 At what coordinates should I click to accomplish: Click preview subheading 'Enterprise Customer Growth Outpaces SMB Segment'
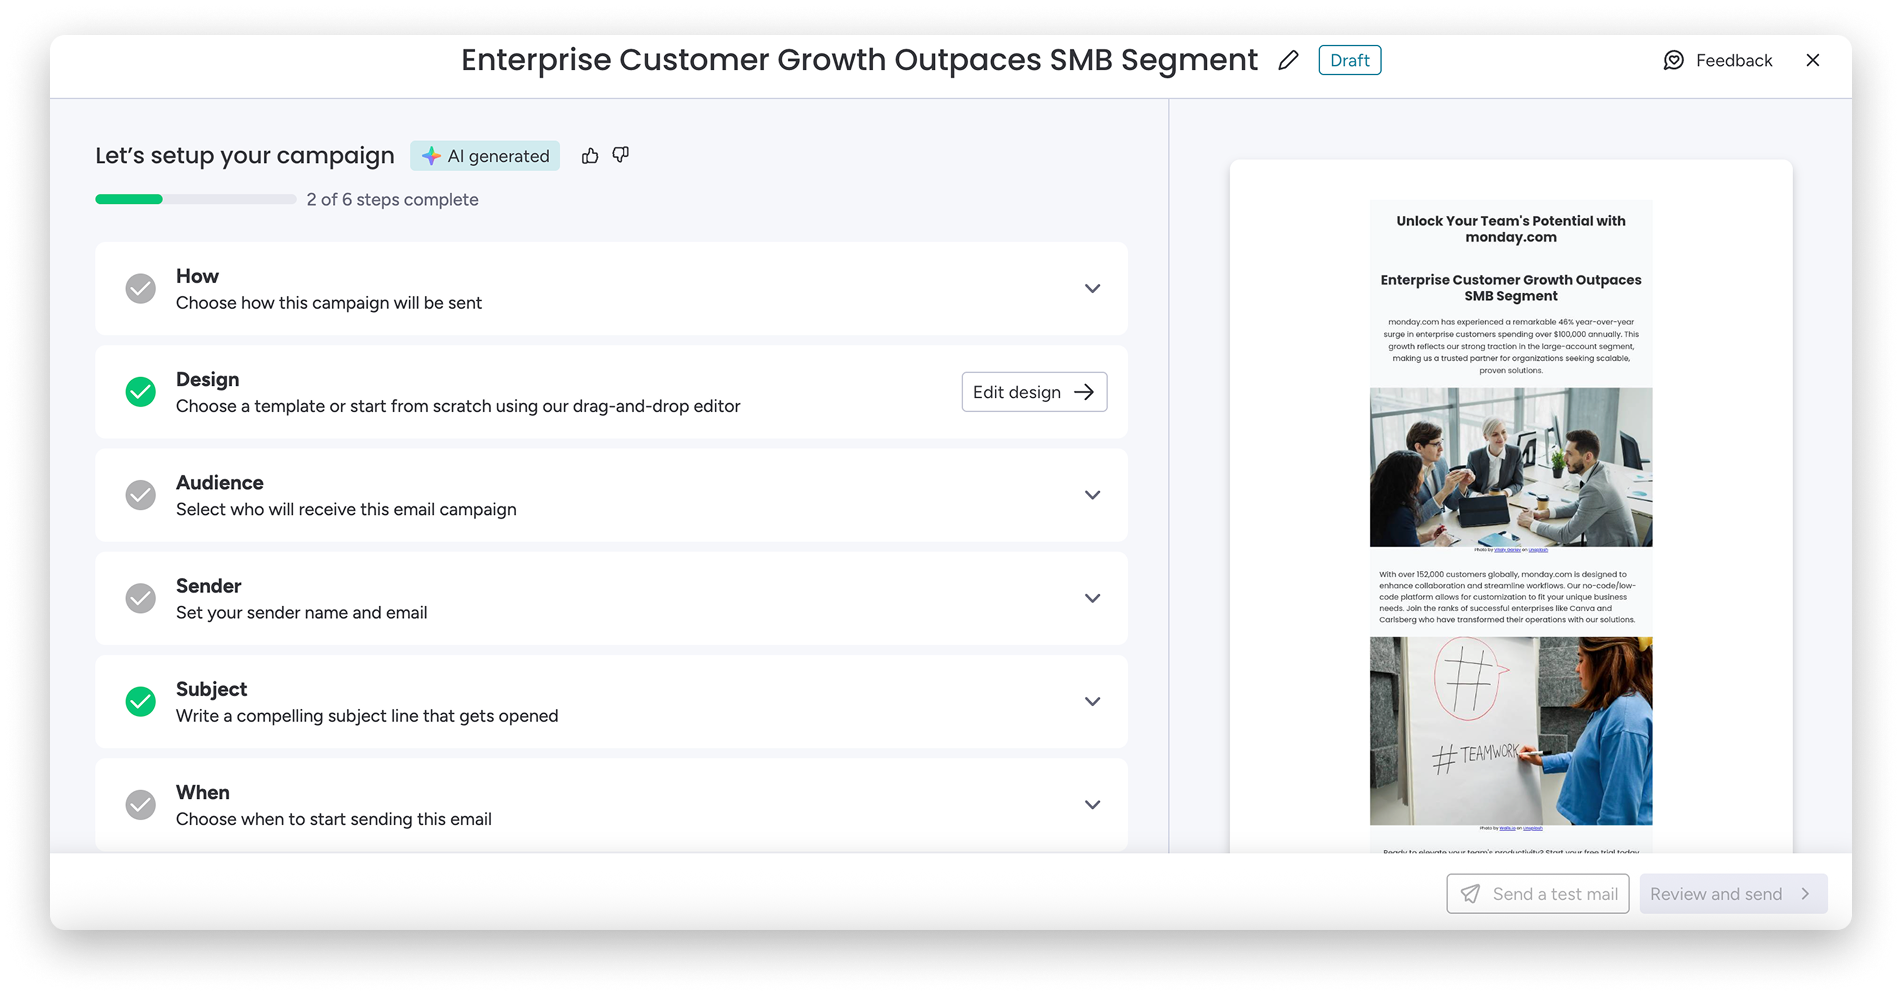[1511, 288]
